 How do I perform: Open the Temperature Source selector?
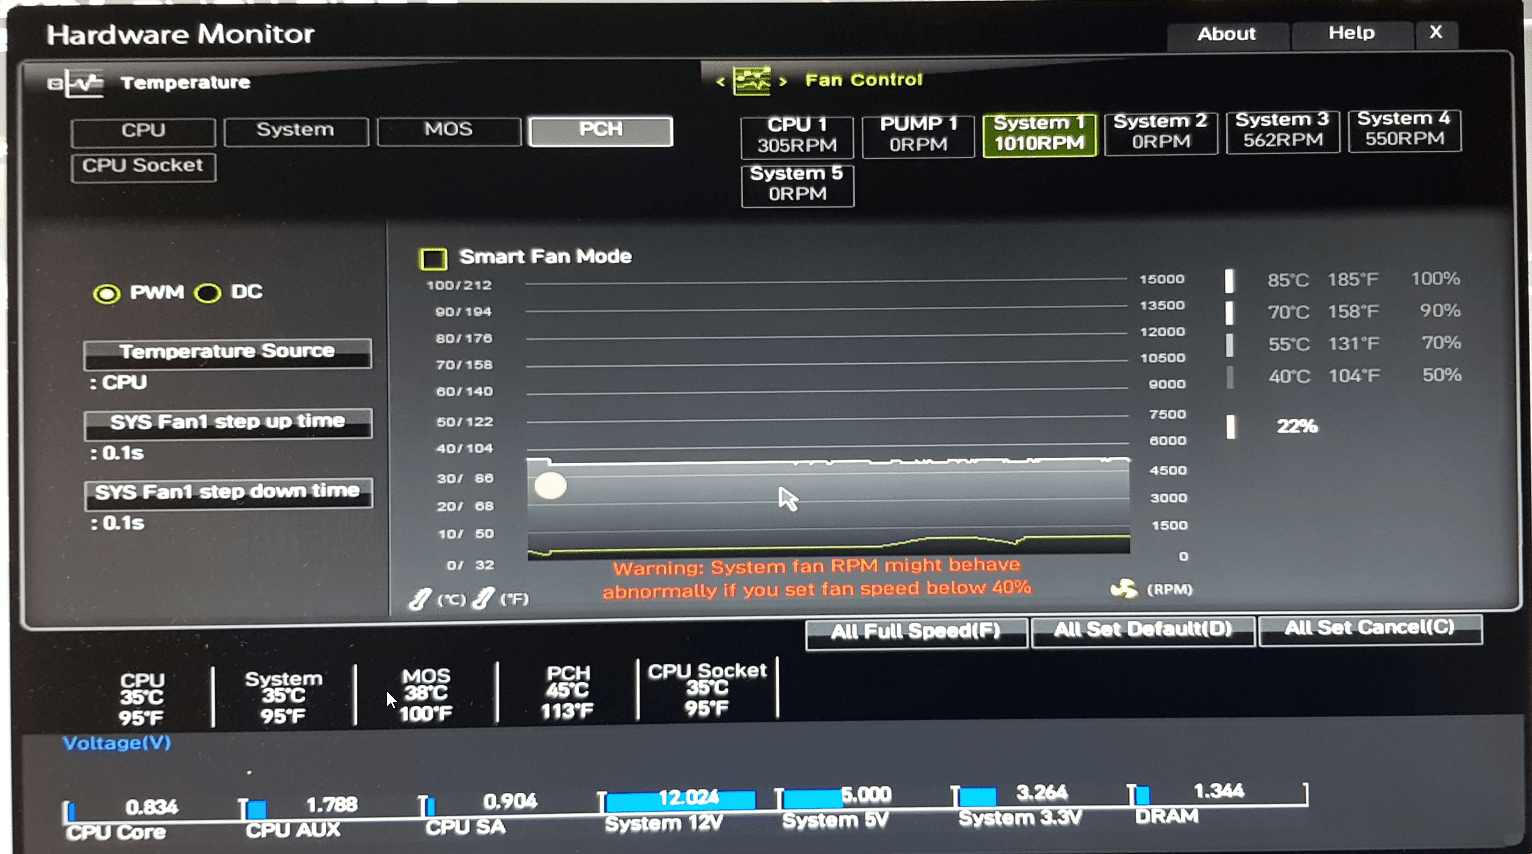227,352
